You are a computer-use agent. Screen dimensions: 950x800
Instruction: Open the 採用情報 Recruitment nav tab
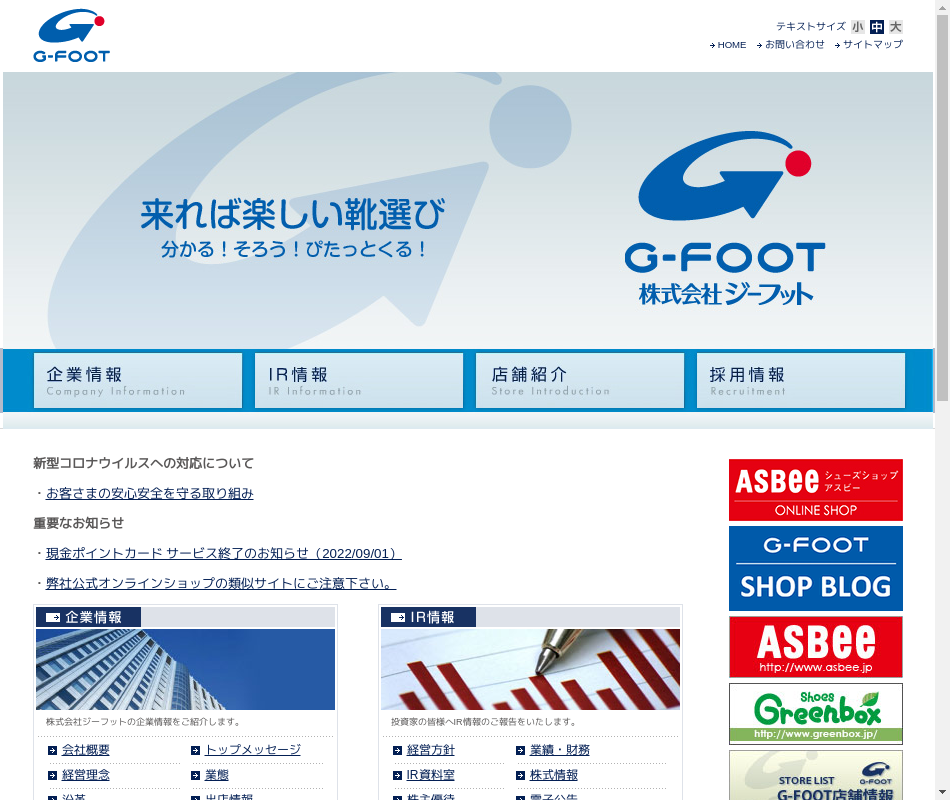[801, 381]
